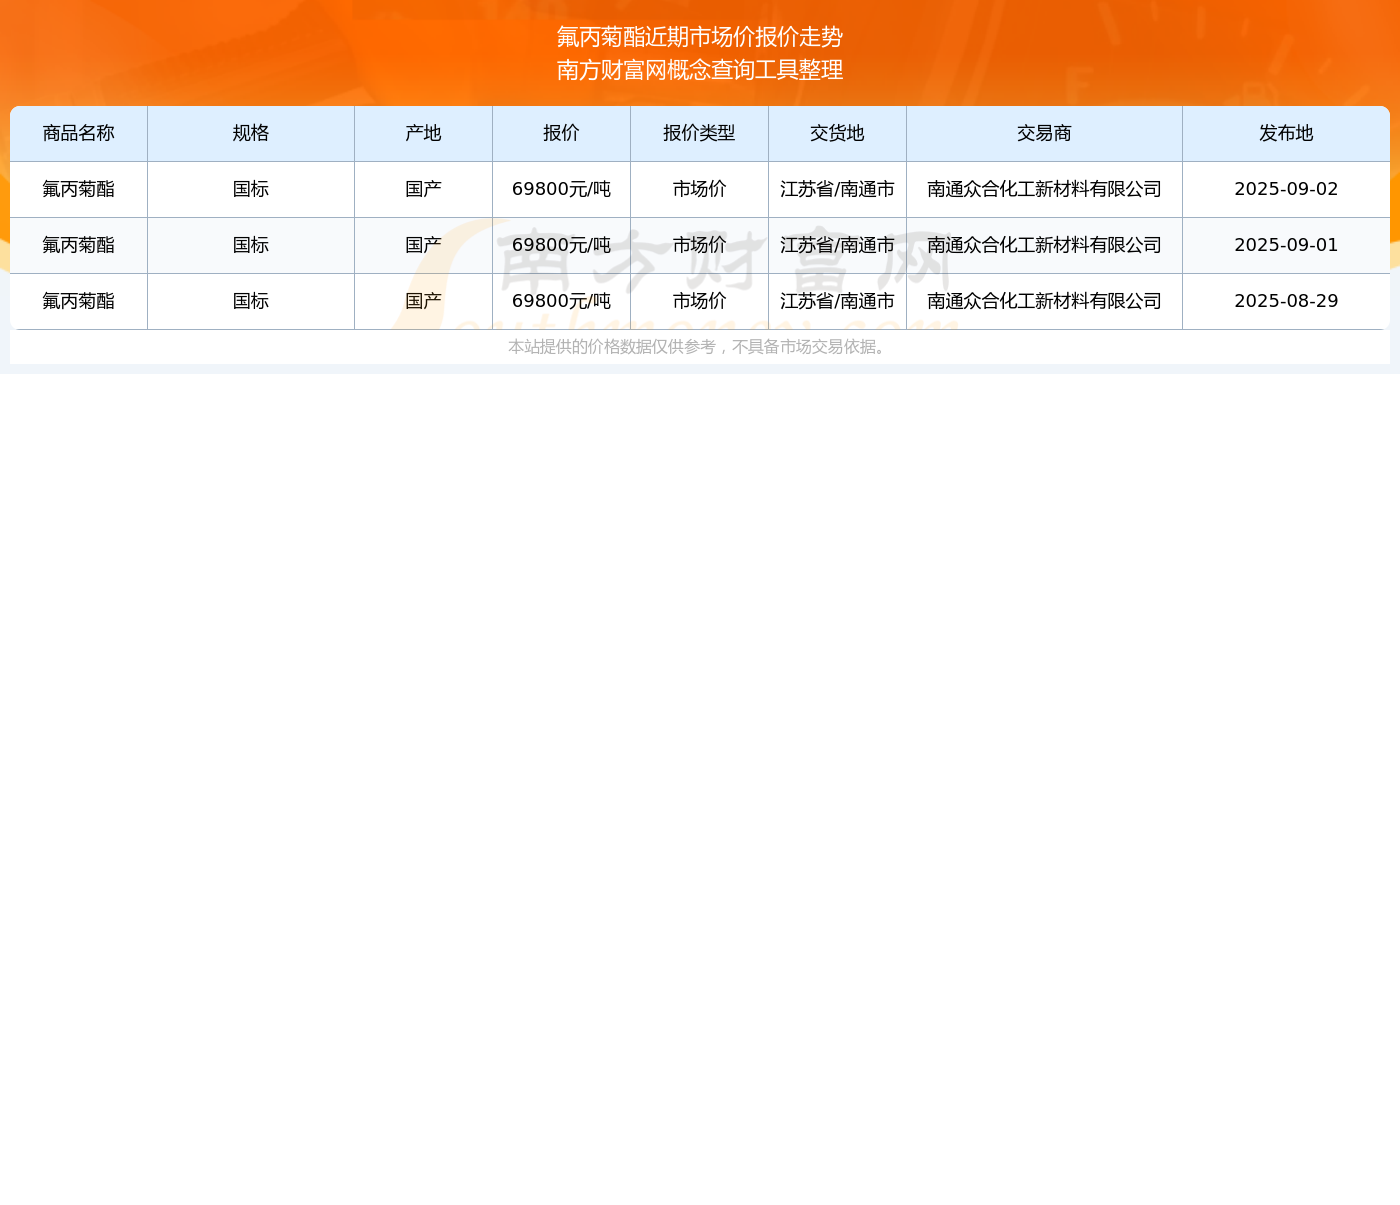Click 市场价 in the 2025-09-02 row
The width and height of the screenshot is (1400, 1205).
point(700,189)
